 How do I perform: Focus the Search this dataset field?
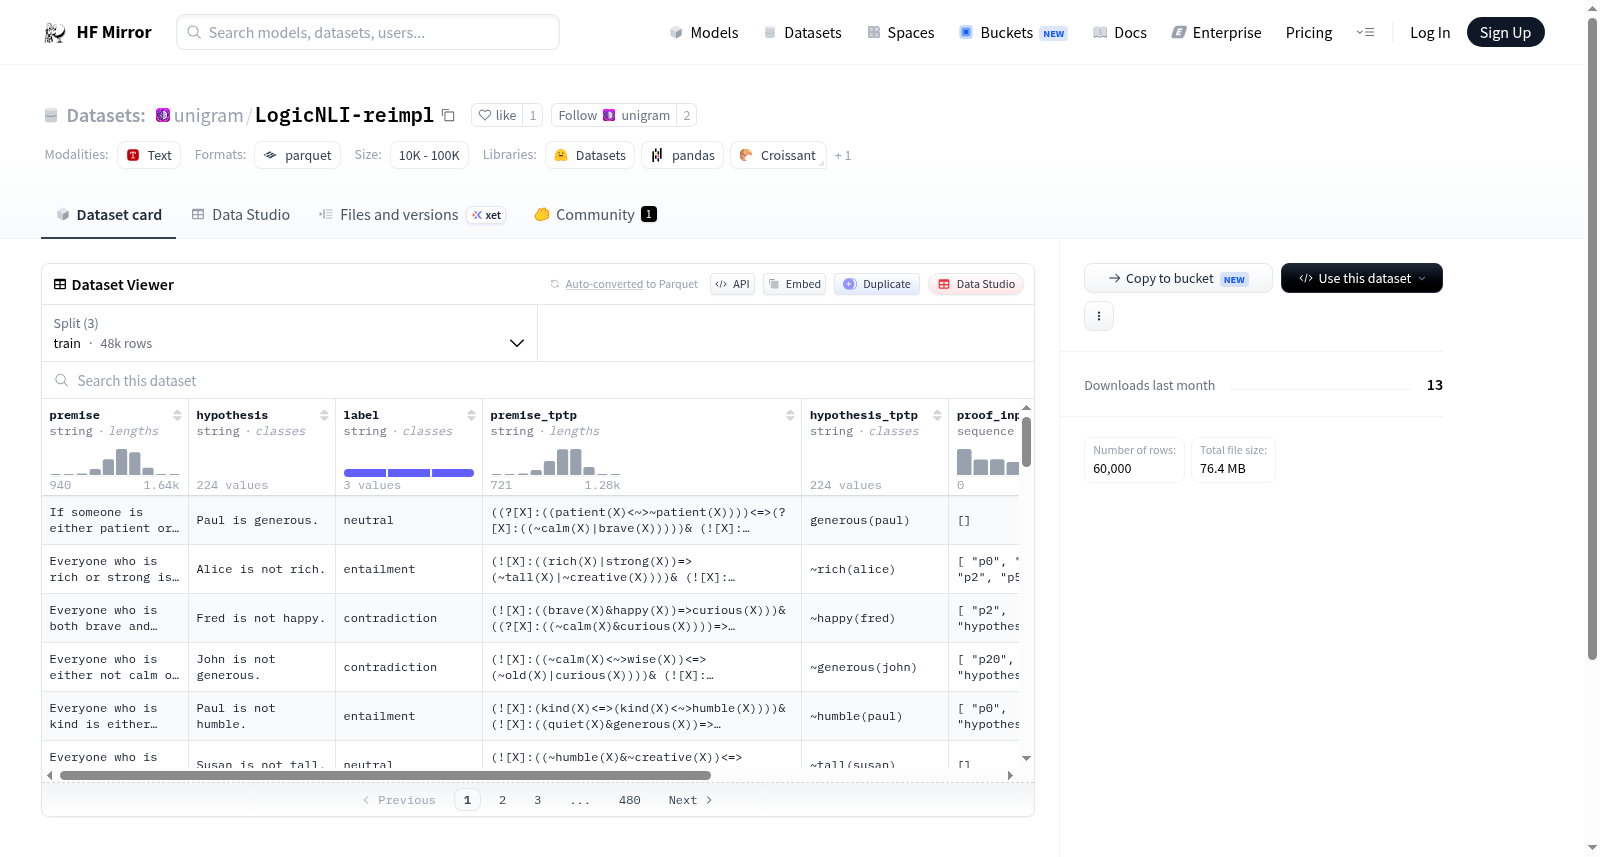(538, 380)
